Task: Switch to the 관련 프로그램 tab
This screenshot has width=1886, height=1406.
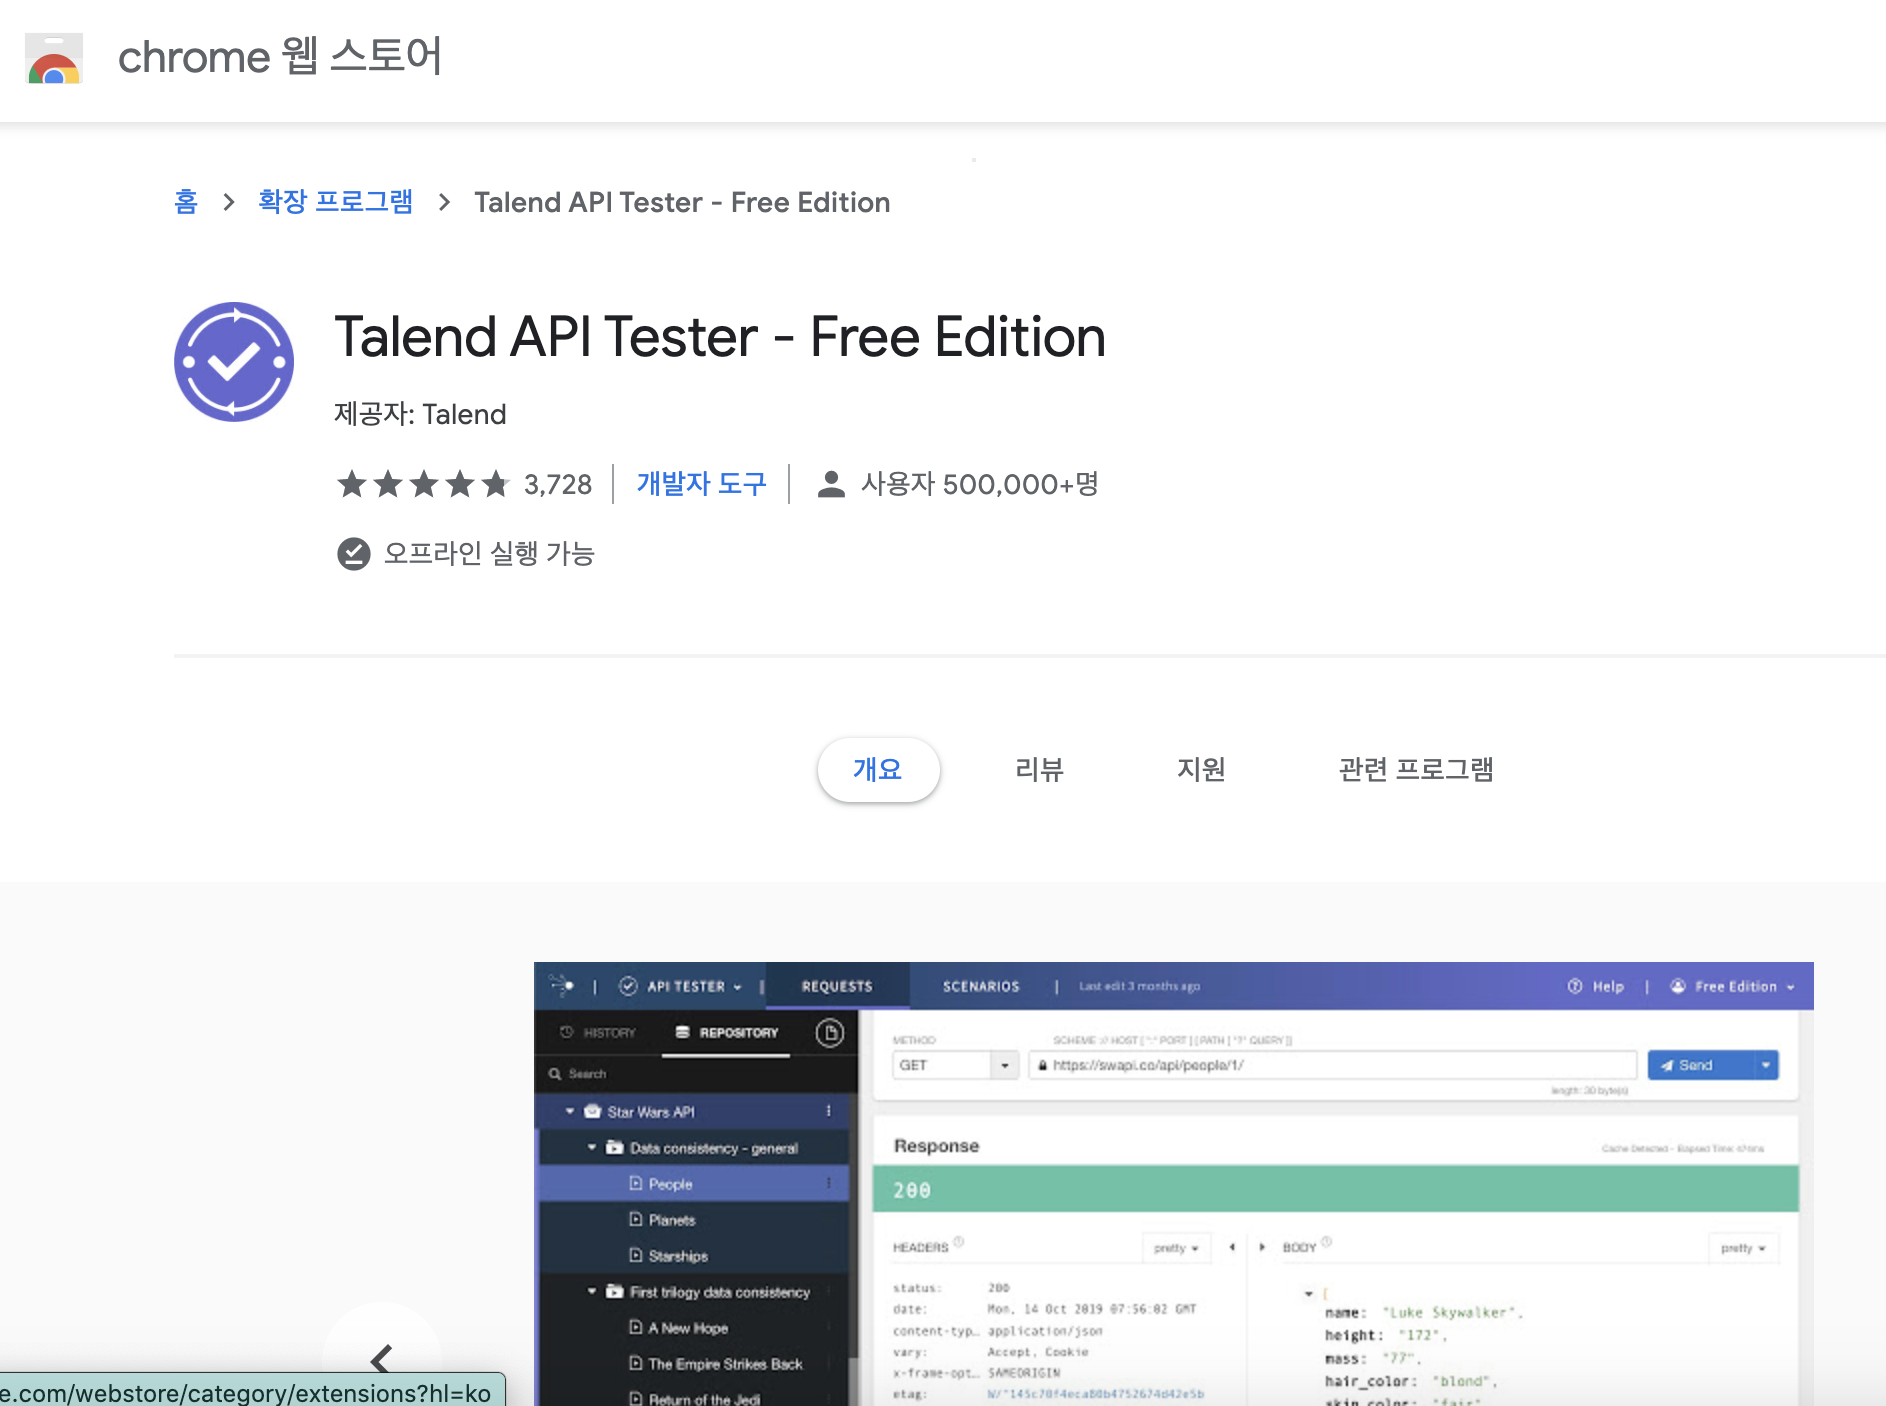Action: point(1416,769)
